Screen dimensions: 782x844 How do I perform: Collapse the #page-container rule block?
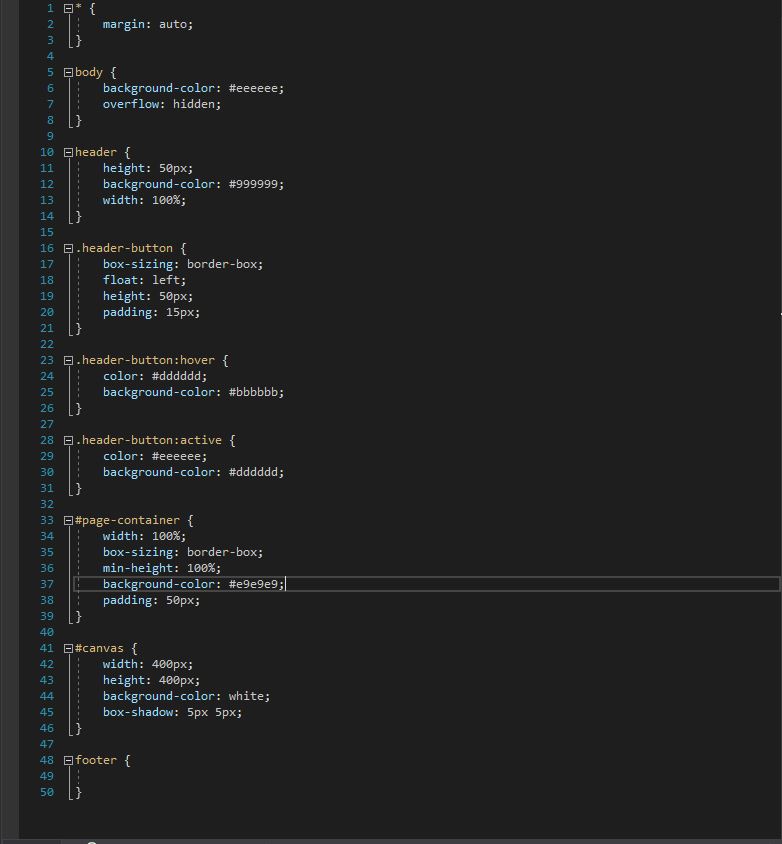tap(68, 521)
